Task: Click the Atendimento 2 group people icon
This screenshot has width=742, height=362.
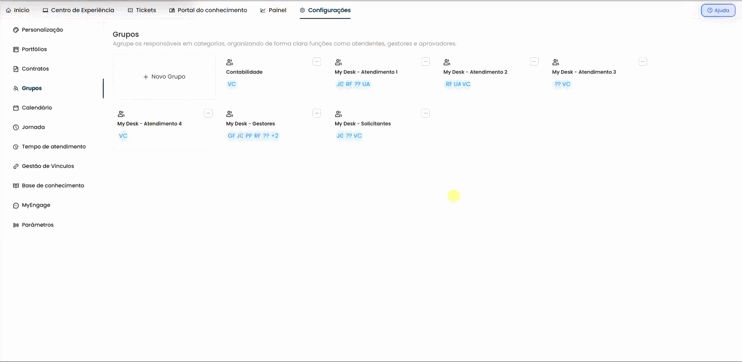Action: [447, 62]
